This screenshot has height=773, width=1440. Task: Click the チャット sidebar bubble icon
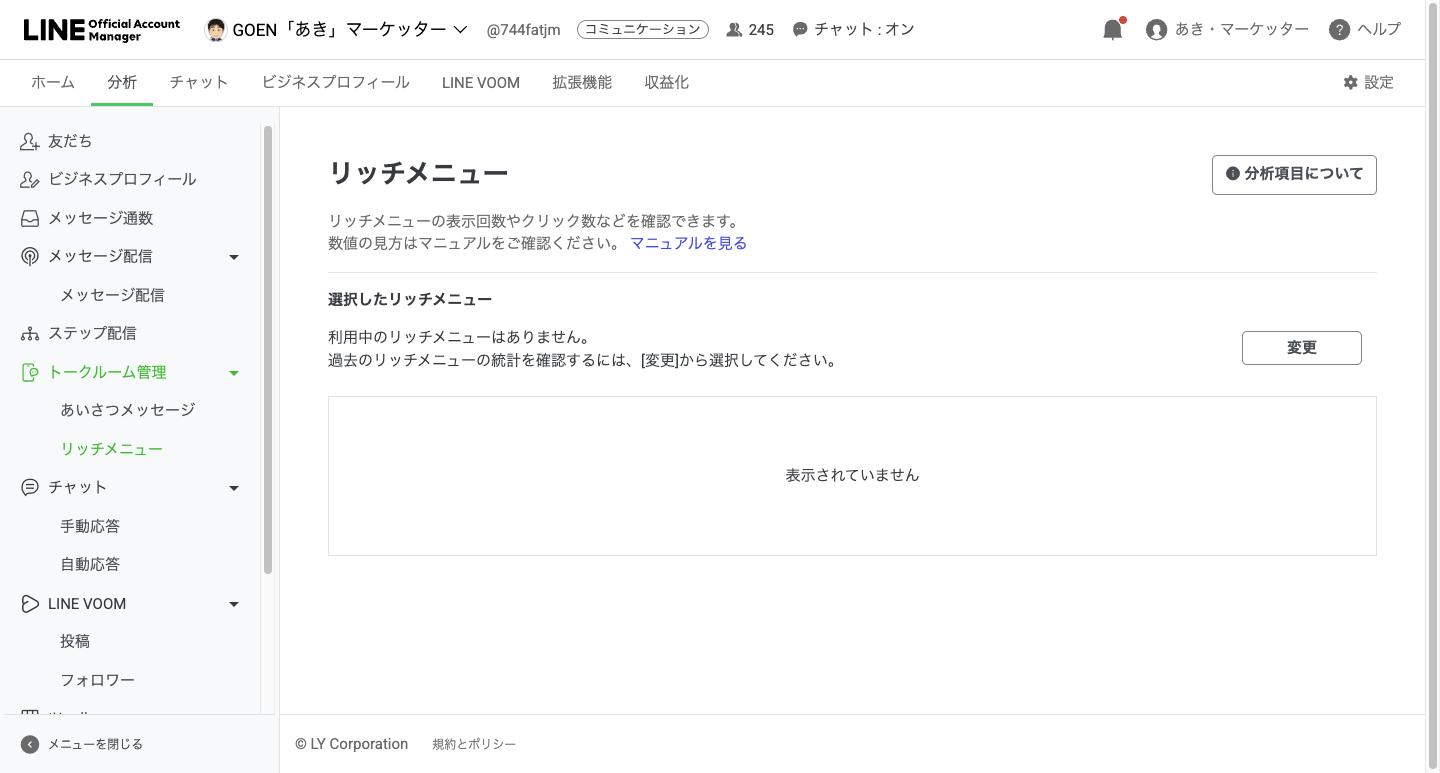(x=30, y=487)
